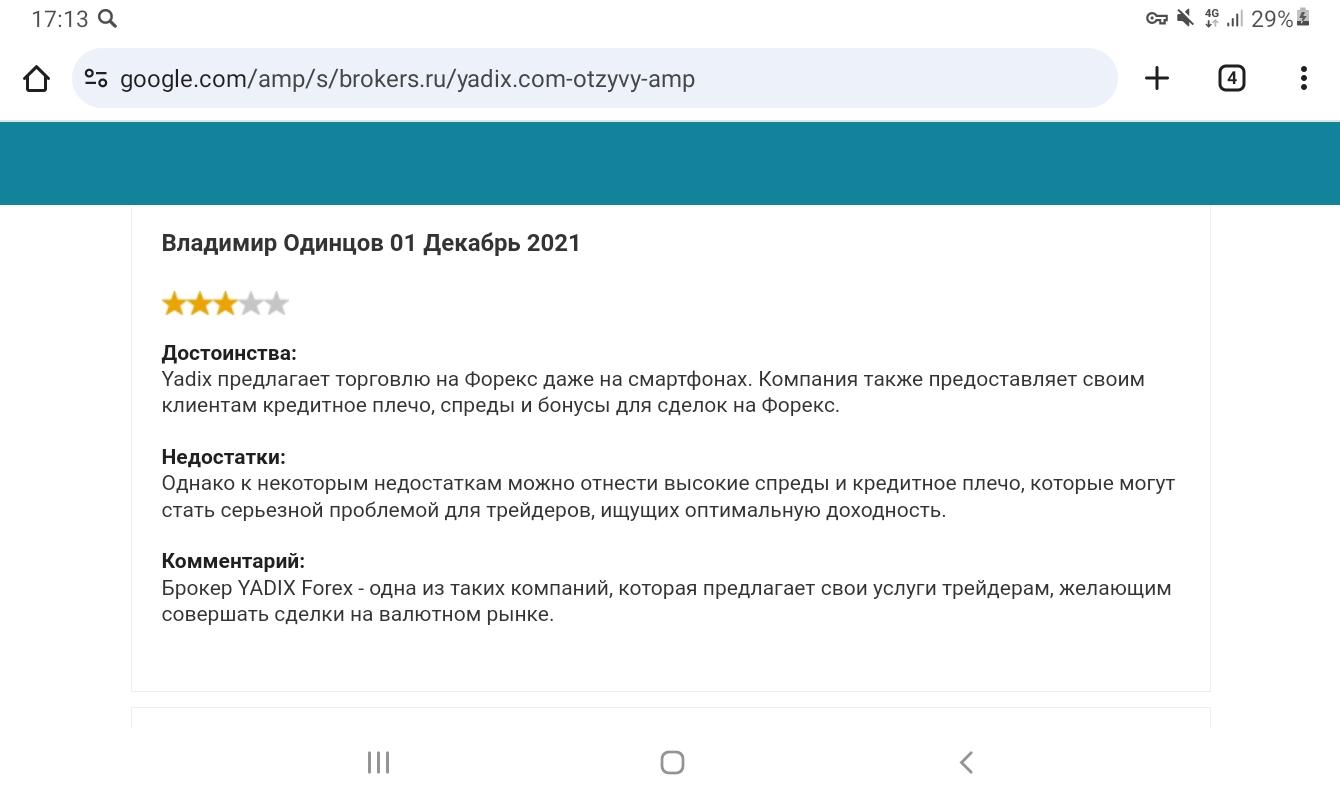Open the browser home icon

(37, 77)
